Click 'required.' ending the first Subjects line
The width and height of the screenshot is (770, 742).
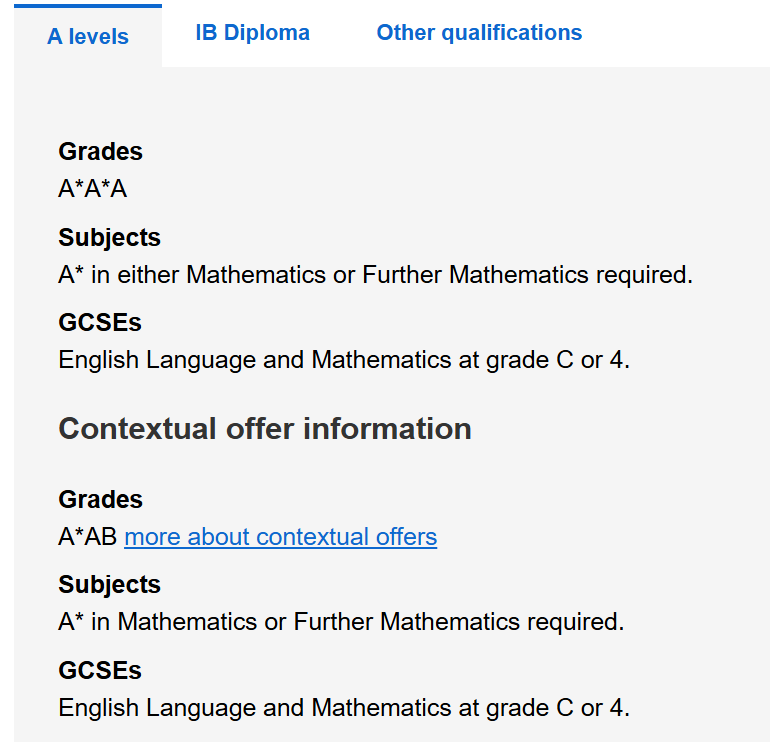click(644, 275)
